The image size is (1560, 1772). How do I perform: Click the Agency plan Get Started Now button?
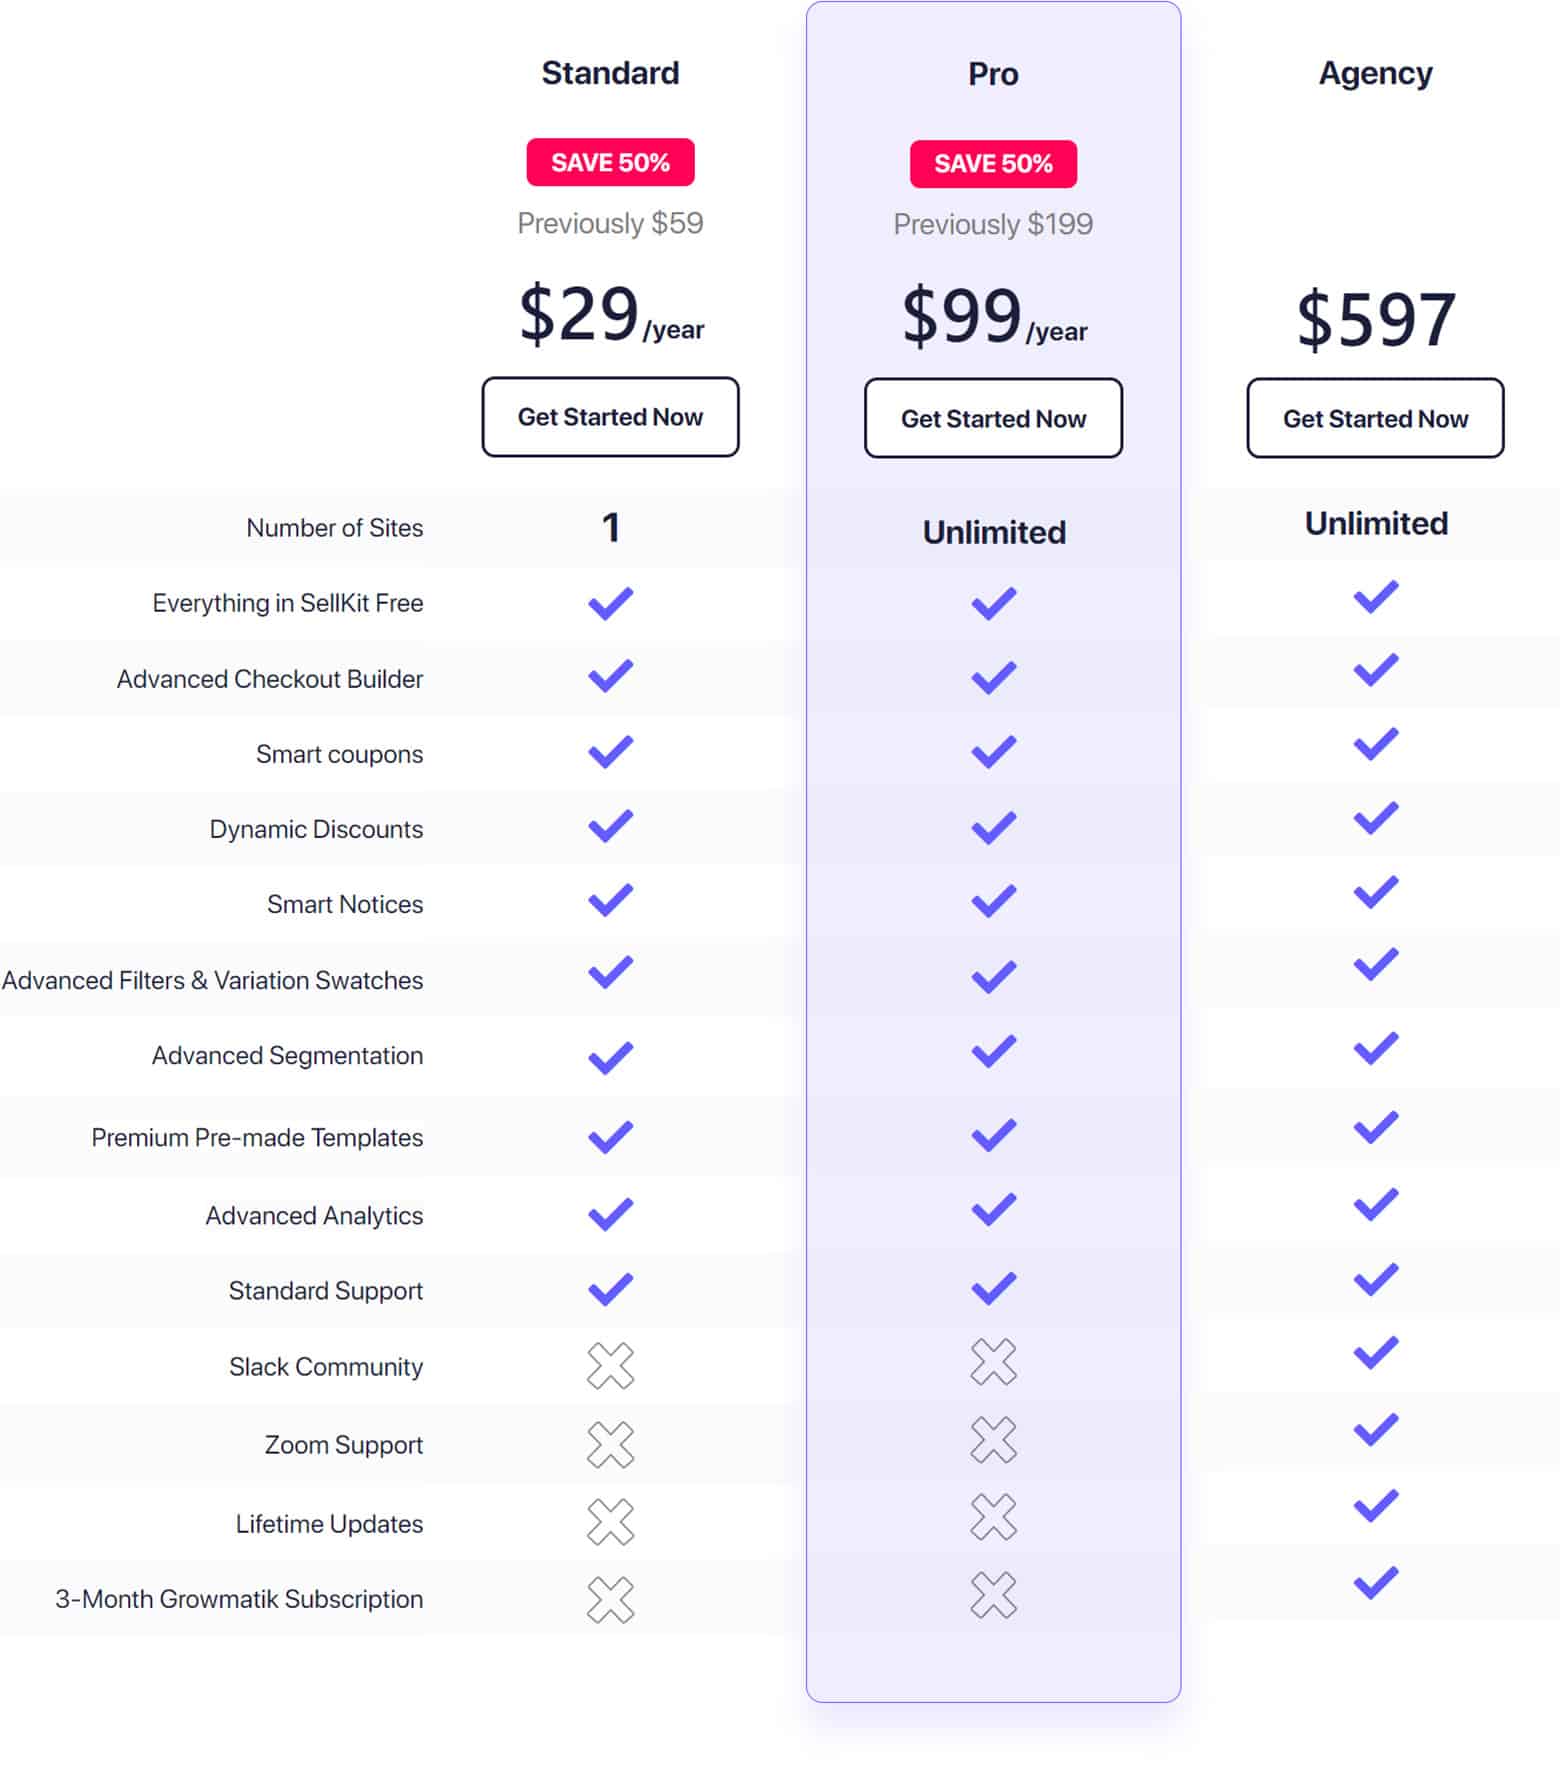[1375, 418]
